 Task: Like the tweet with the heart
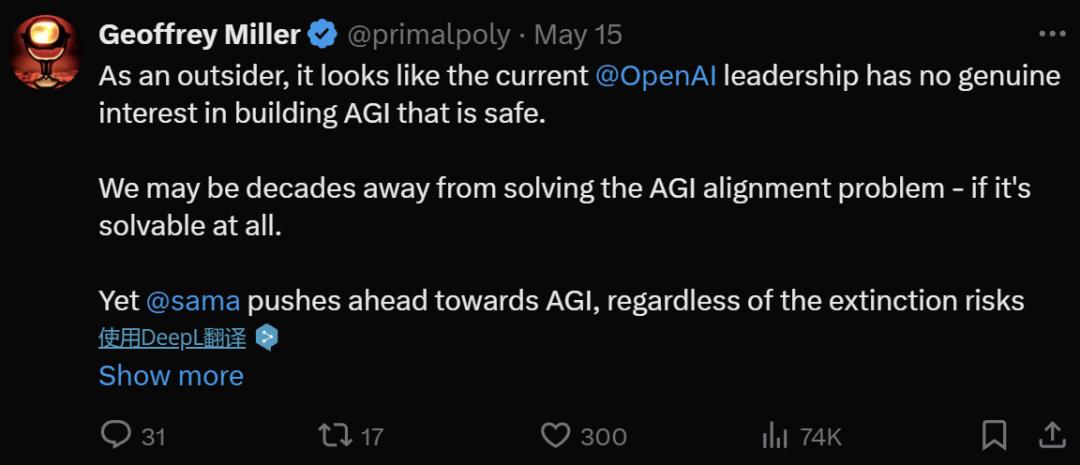[555, 435]
